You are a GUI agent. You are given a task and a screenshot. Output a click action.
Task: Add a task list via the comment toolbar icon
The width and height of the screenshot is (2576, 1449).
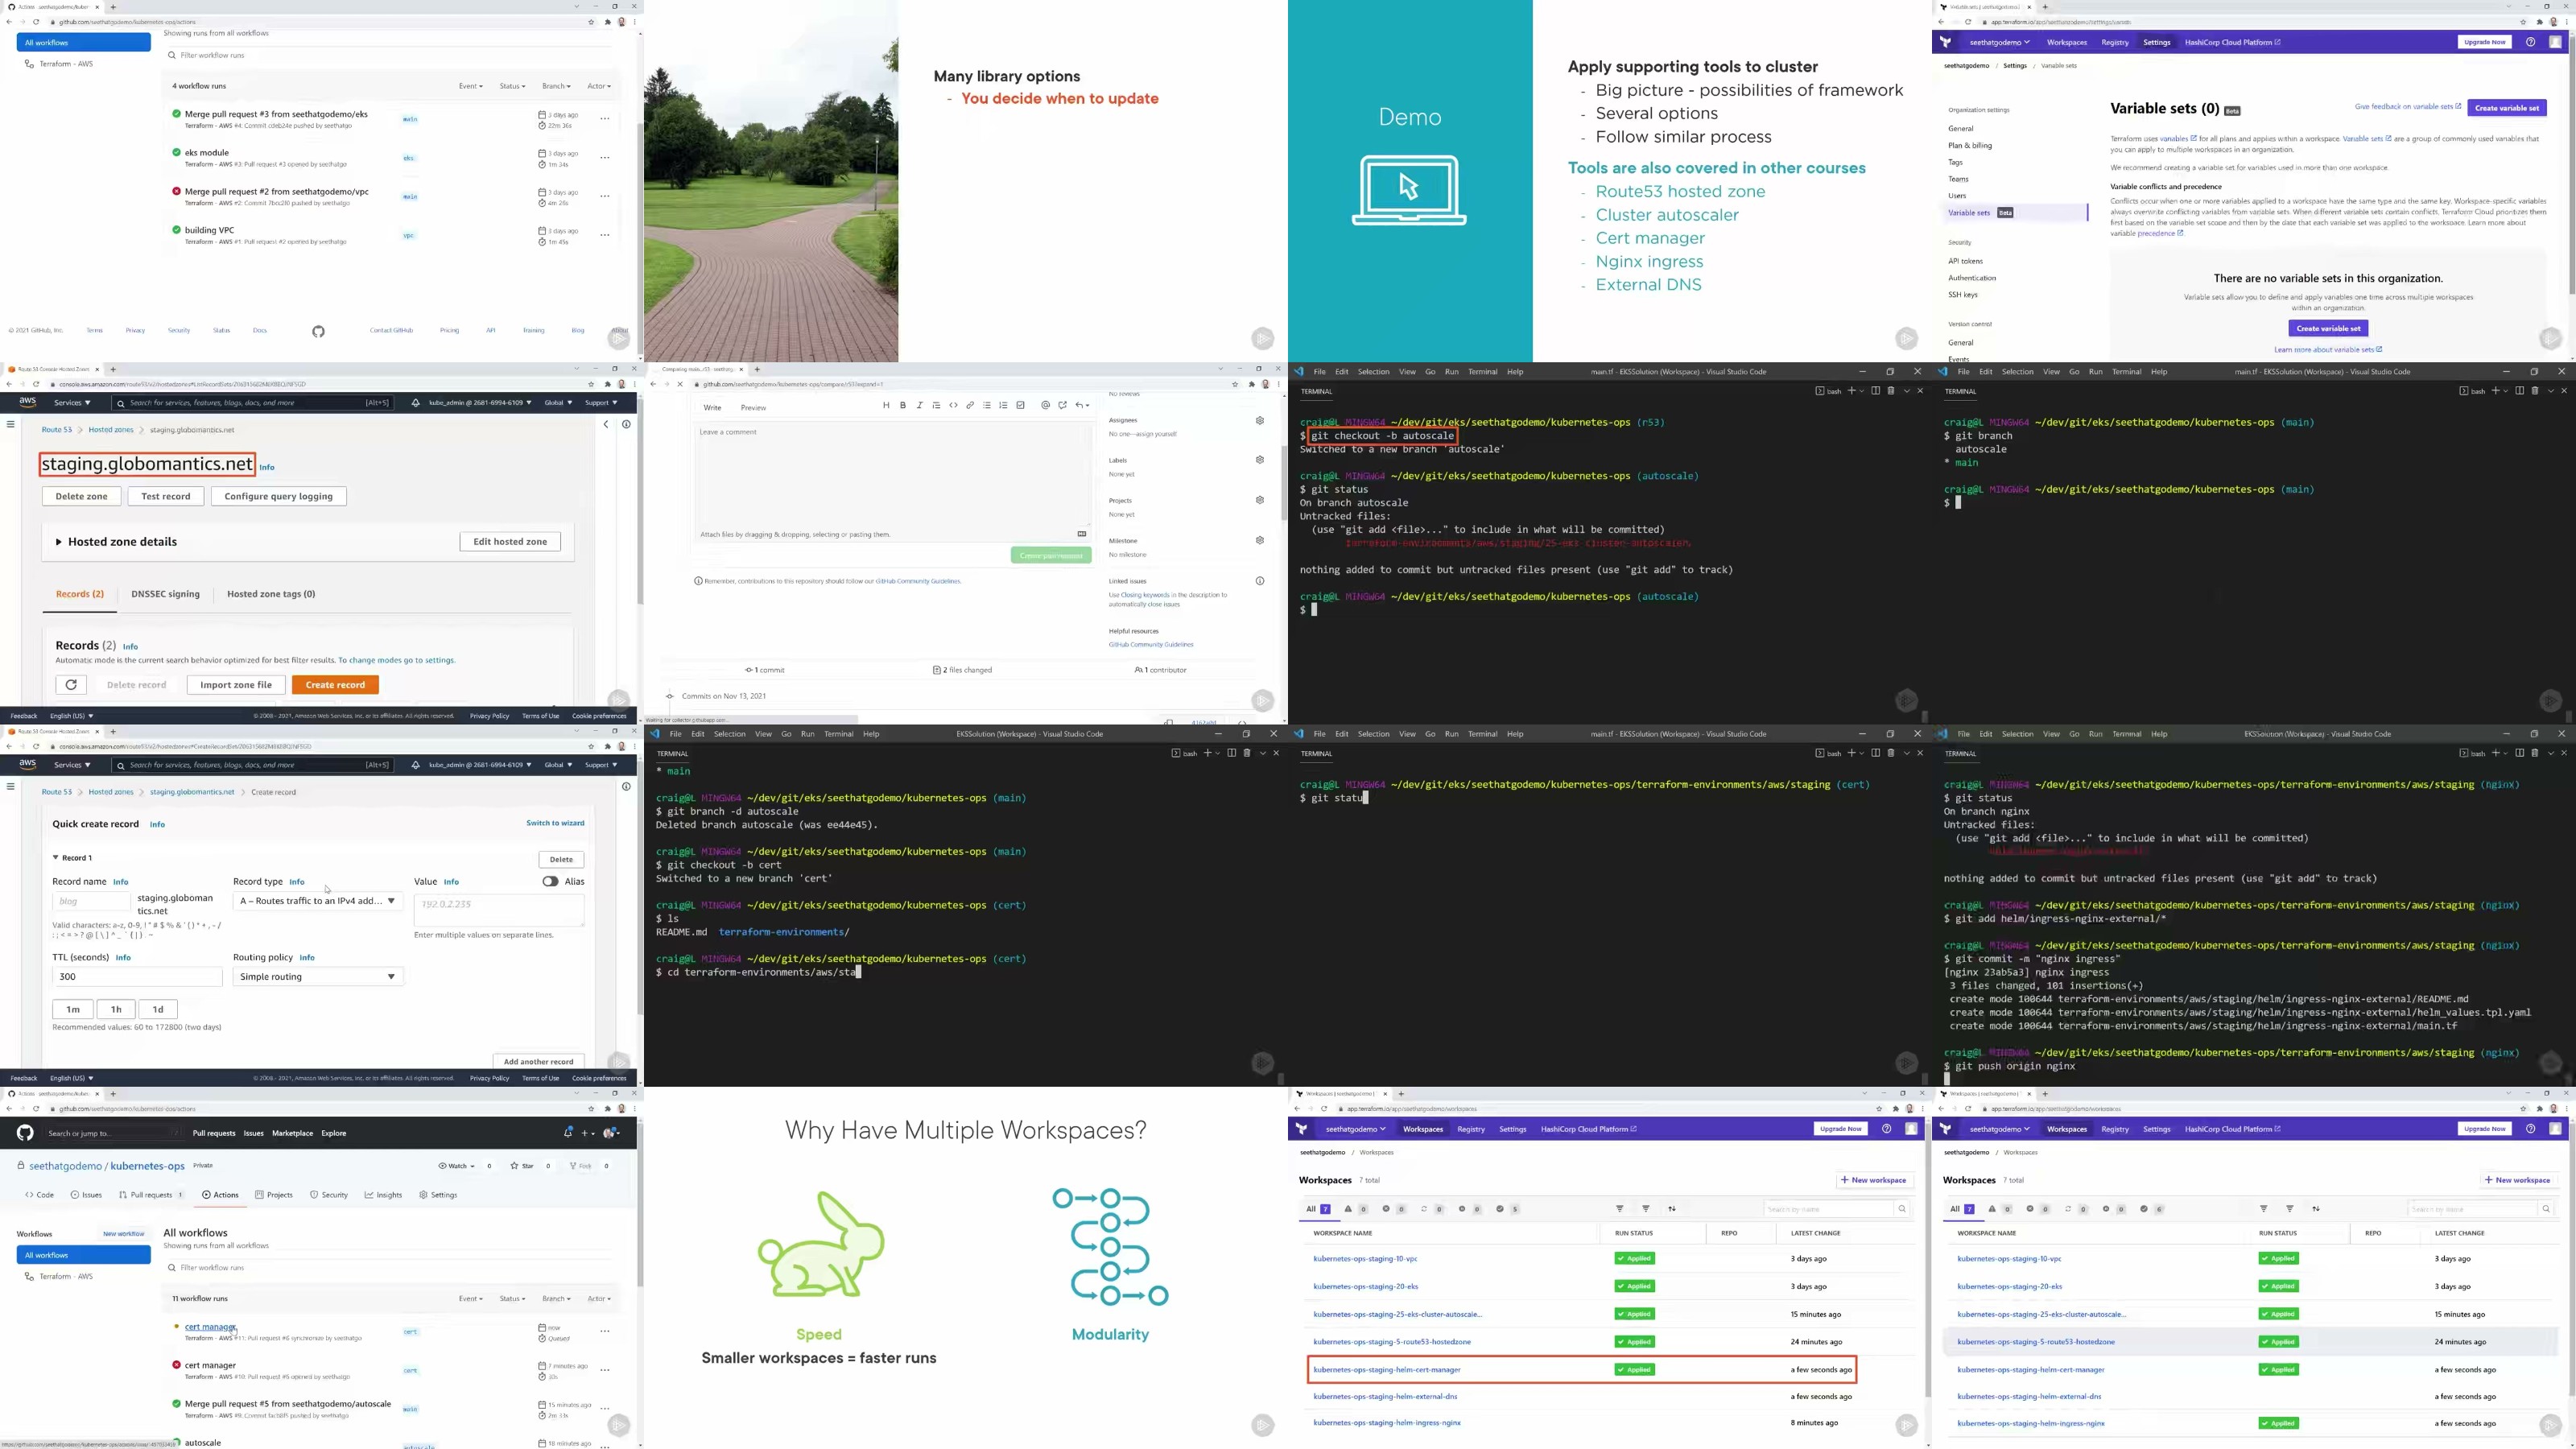coord(1020,406)
